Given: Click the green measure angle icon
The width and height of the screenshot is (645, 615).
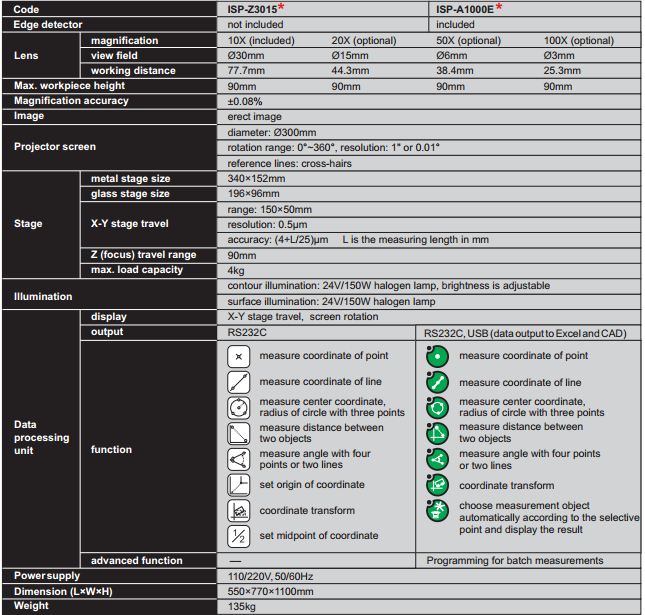Looking at the screenshot, I should click(x=437, y=459).
